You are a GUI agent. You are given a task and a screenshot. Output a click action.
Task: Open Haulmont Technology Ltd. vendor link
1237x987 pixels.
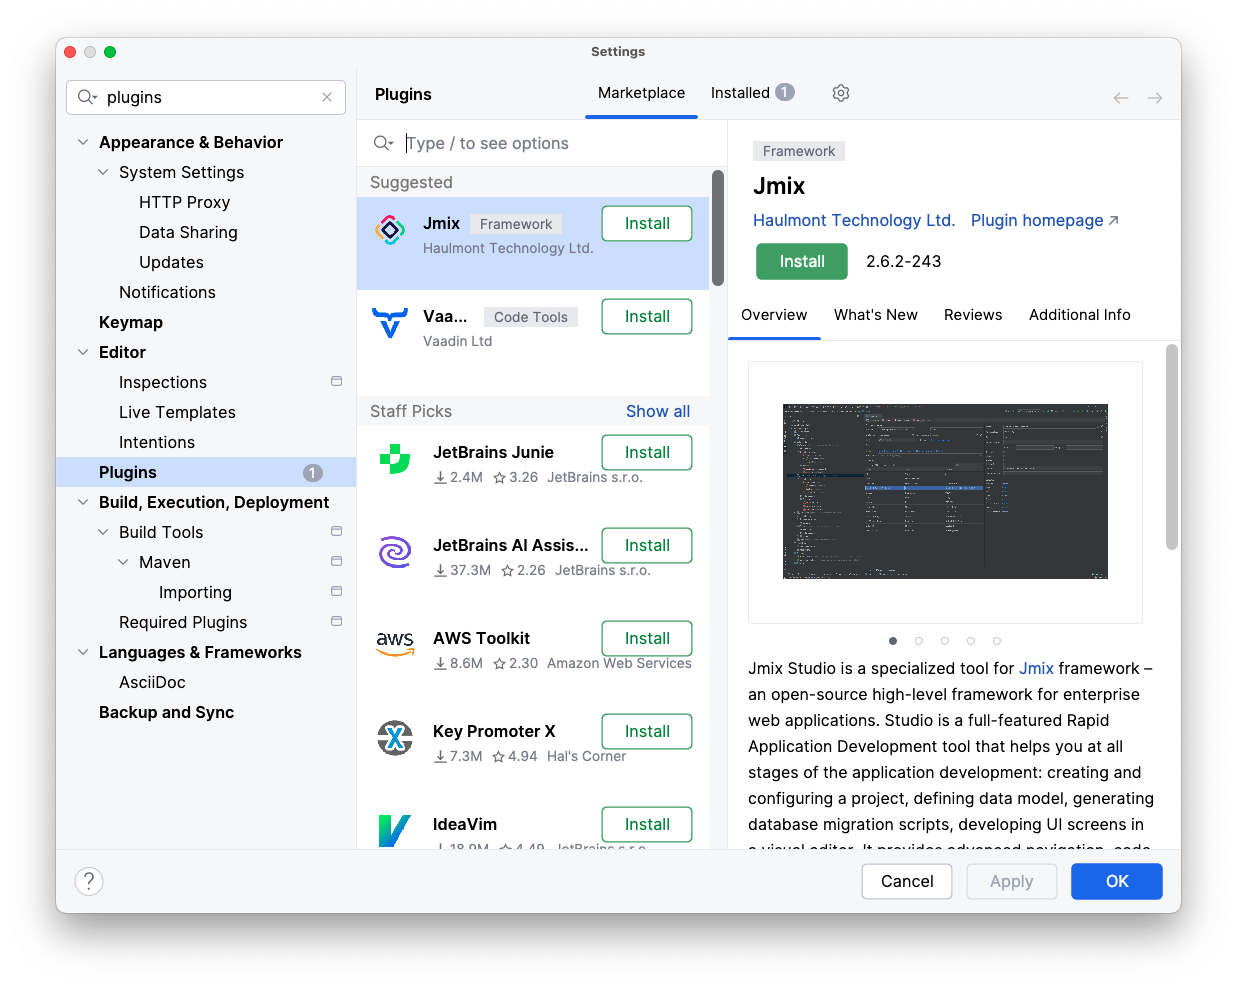coord(854,221)
